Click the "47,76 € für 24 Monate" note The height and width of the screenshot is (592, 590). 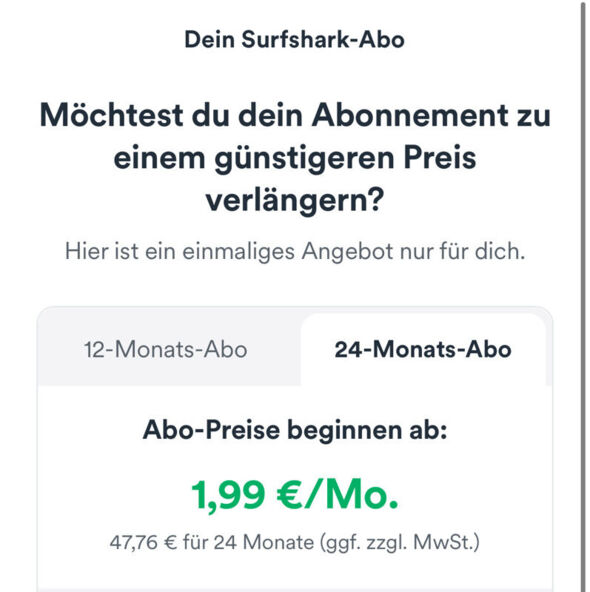point(212,543)
